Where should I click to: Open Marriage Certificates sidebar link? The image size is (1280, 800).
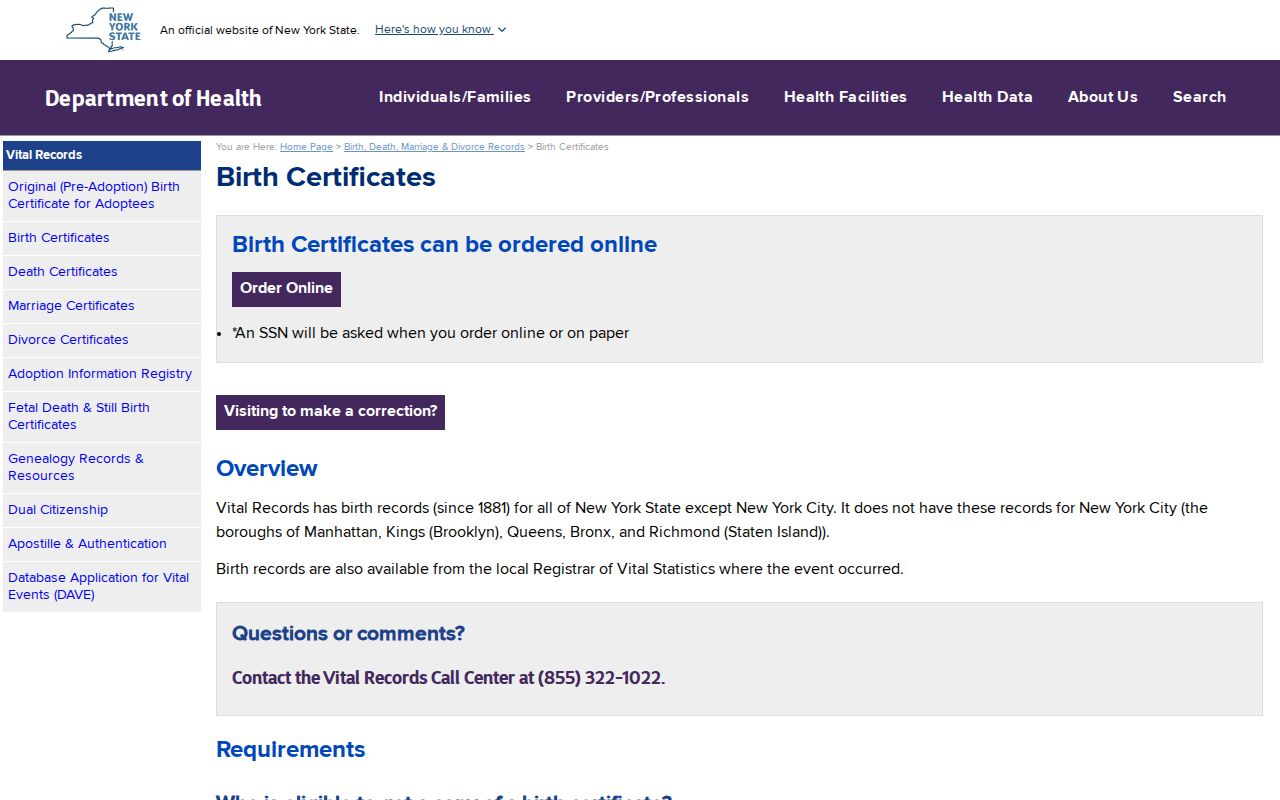[102, 306]
